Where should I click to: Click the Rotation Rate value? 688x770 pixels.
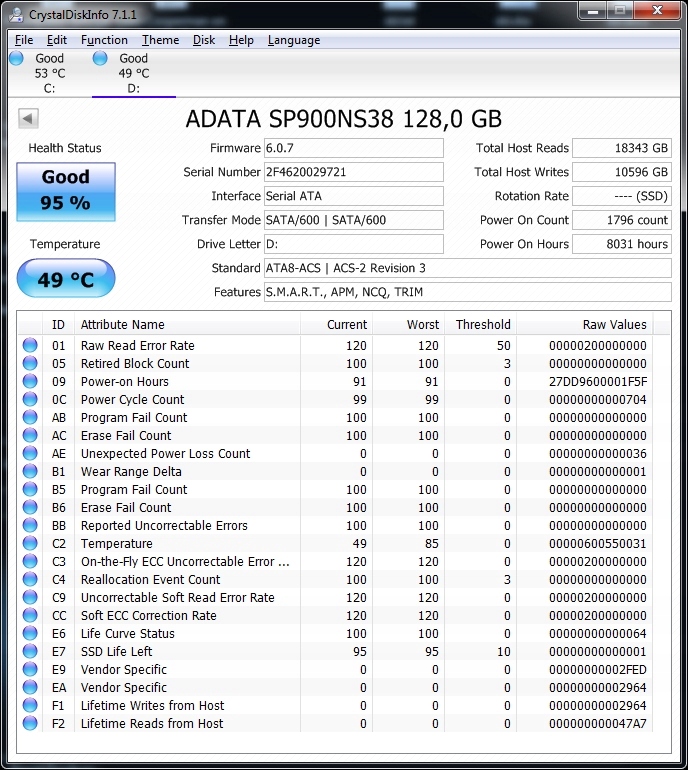[622, 196]
